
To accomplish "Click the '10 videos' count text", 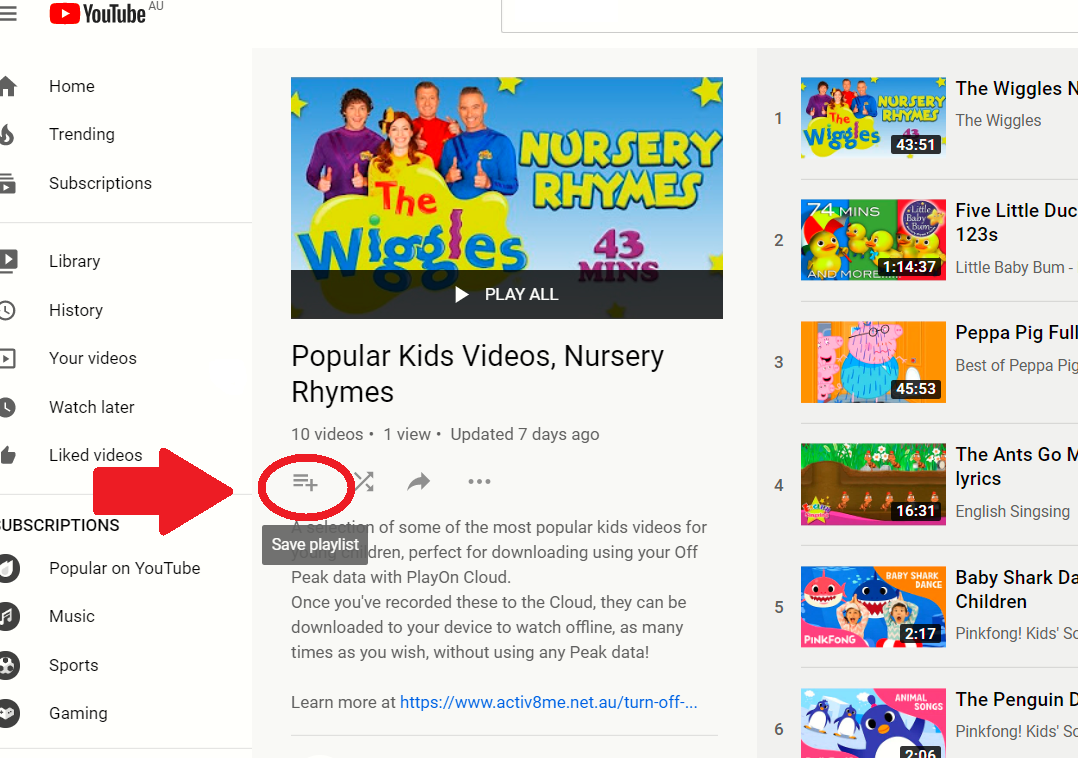I will click(x=327, y=434).
